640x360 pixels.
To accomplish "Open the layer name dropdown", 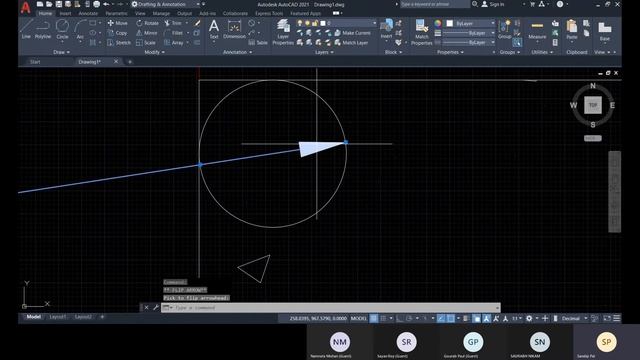I will click(x=336, y=23).
